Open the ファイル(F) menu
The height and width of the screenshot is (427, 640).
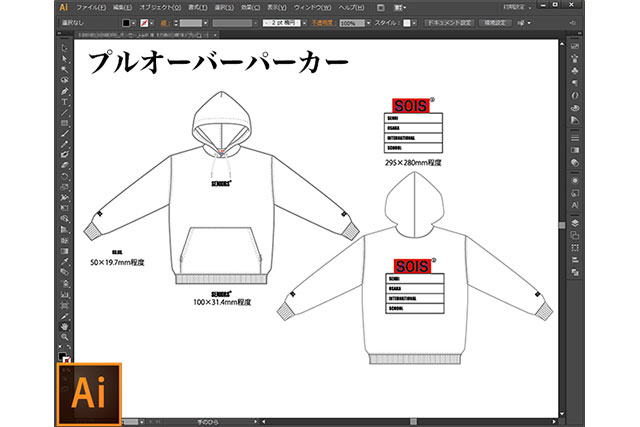click(91, 6)
